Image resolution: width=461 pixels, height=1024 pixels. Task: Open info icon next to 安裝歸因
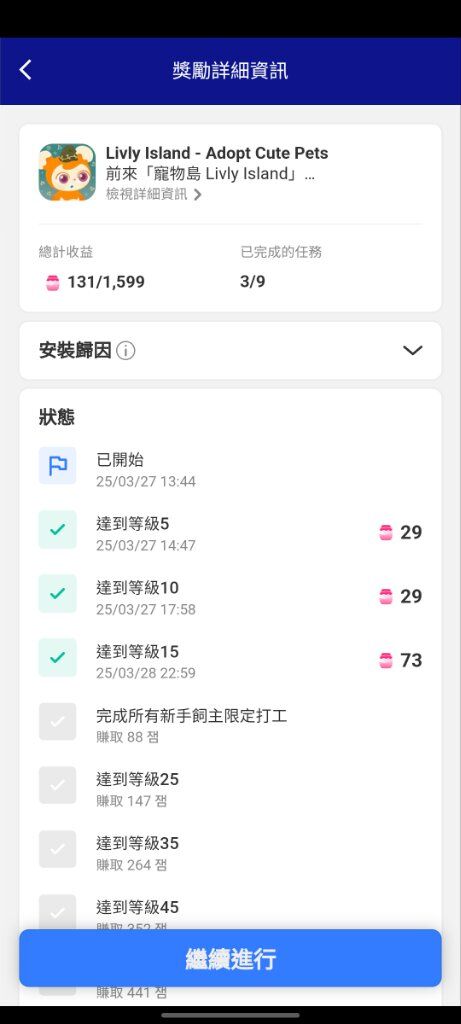click(x=125, y=351)
